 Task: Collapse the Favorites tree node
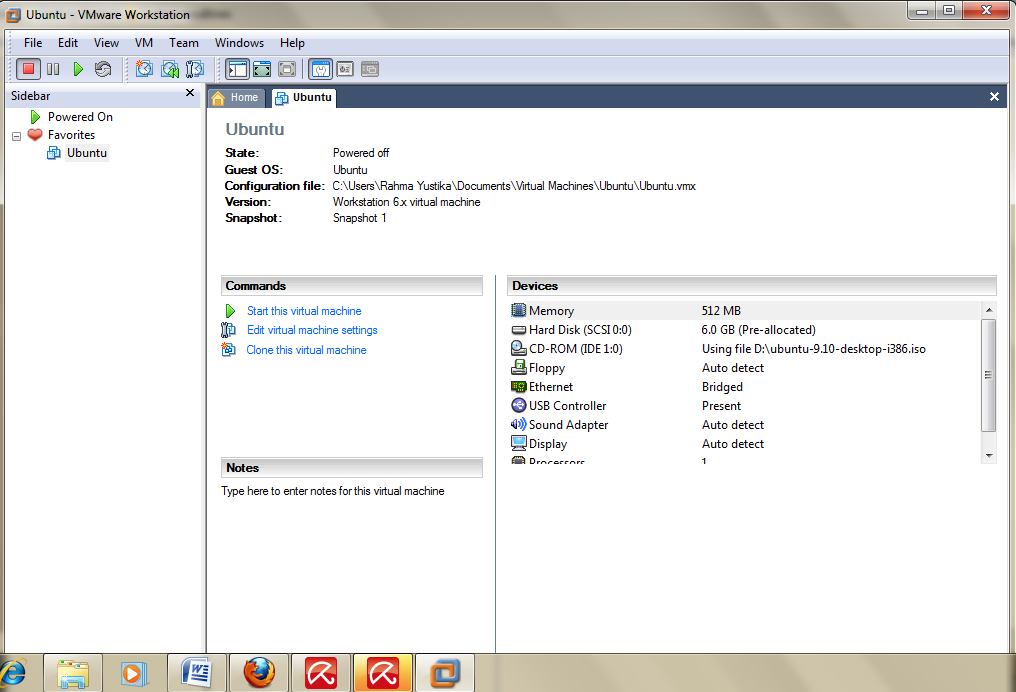pyautogui.click(x=17, y=136)
